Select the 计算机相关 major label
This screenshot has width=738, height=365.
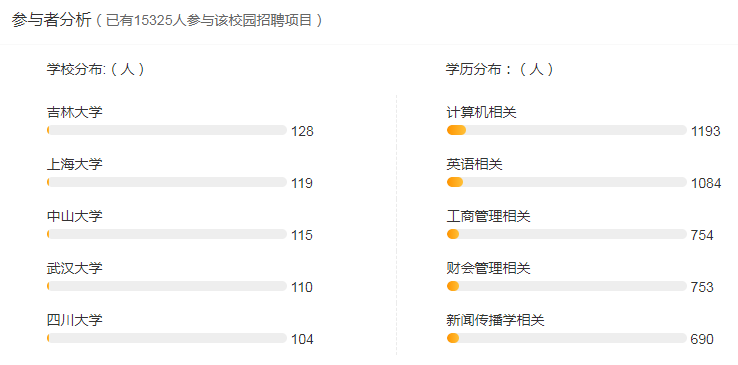coord(481,112)
